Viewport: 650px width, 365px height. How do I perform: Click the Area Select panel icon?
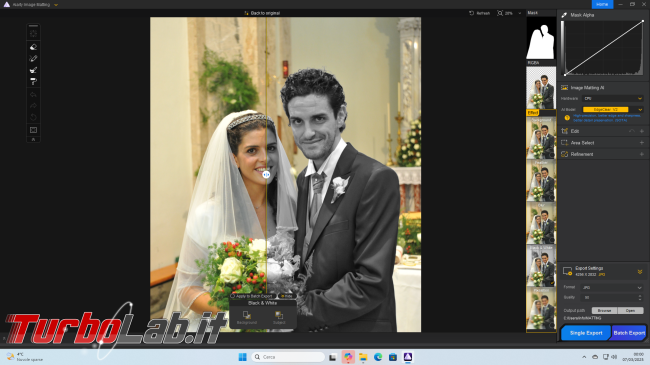(x=564, y=143)
